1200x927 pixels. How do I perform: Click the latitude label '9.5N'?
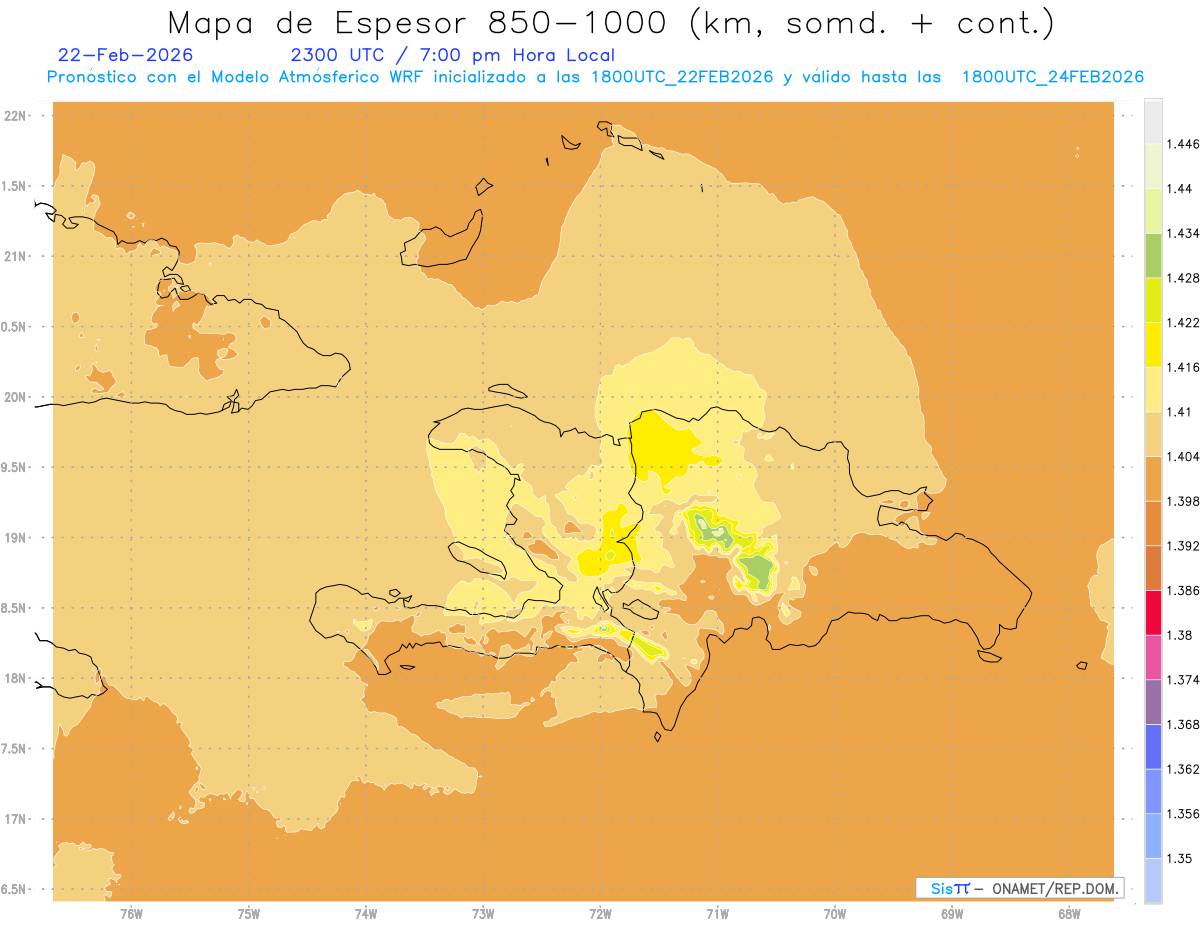coord(15,467)
